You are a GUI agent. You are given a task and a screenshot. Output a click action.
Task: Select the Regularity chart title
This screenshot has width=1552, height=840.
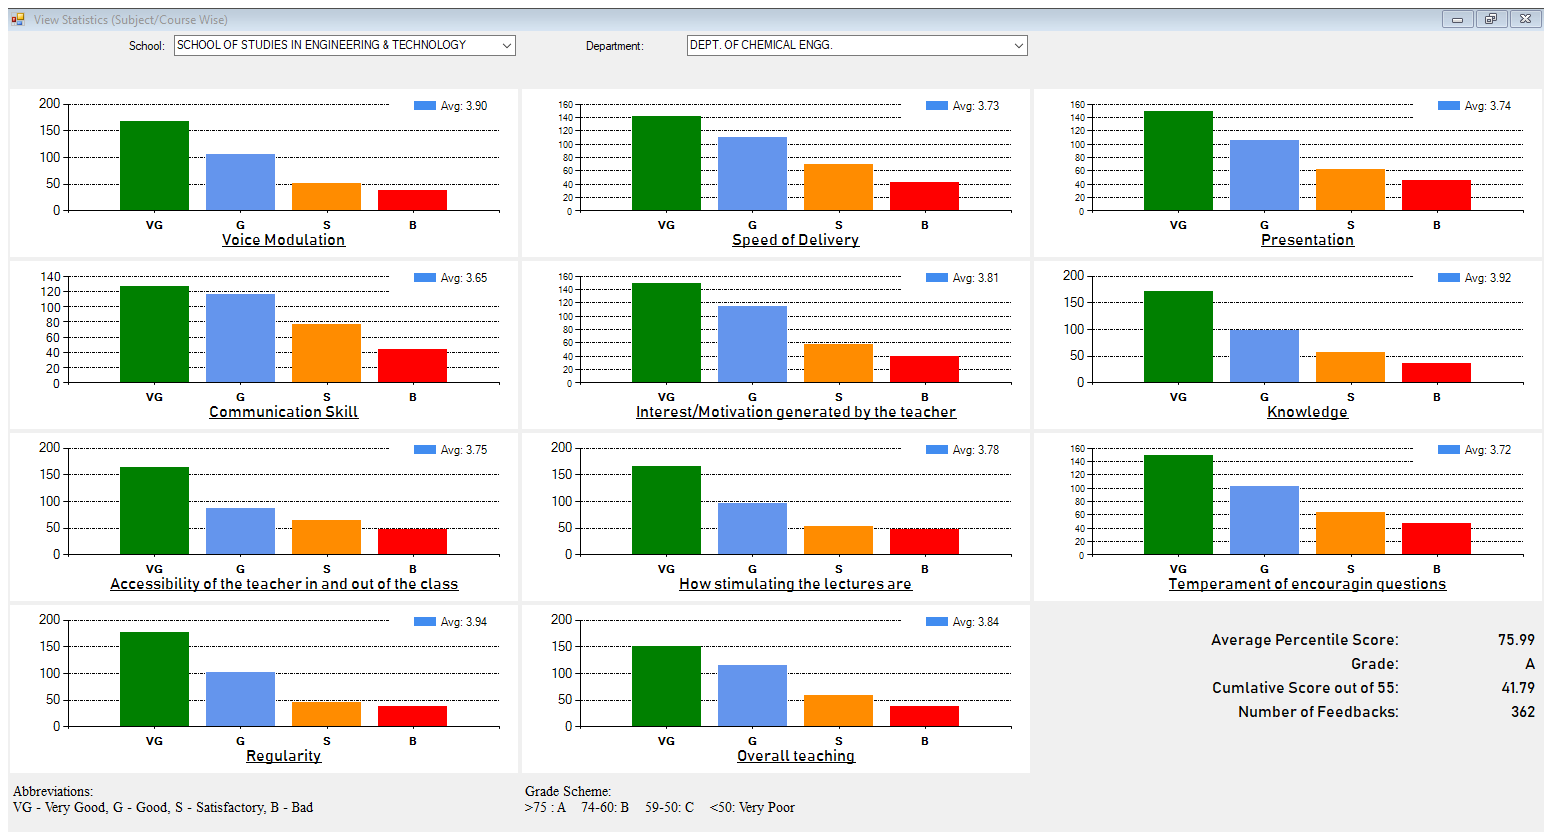pyautogui.click(x=283, y=756)
